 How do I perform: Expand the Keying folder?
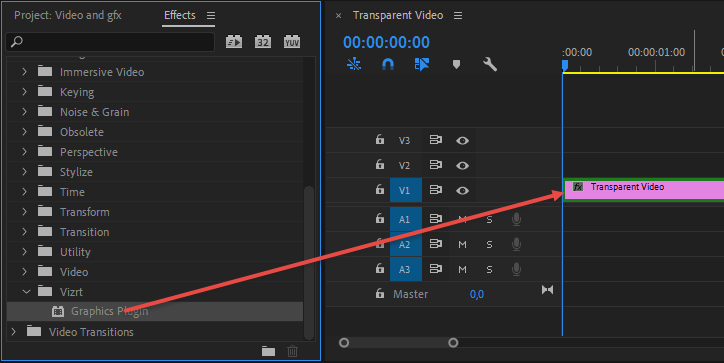(24, 92)
